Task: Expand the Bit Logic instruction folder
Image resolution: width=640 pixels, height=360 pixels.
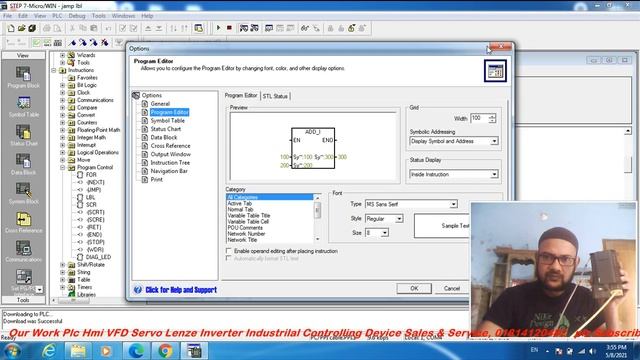Action: coord(62,85)
